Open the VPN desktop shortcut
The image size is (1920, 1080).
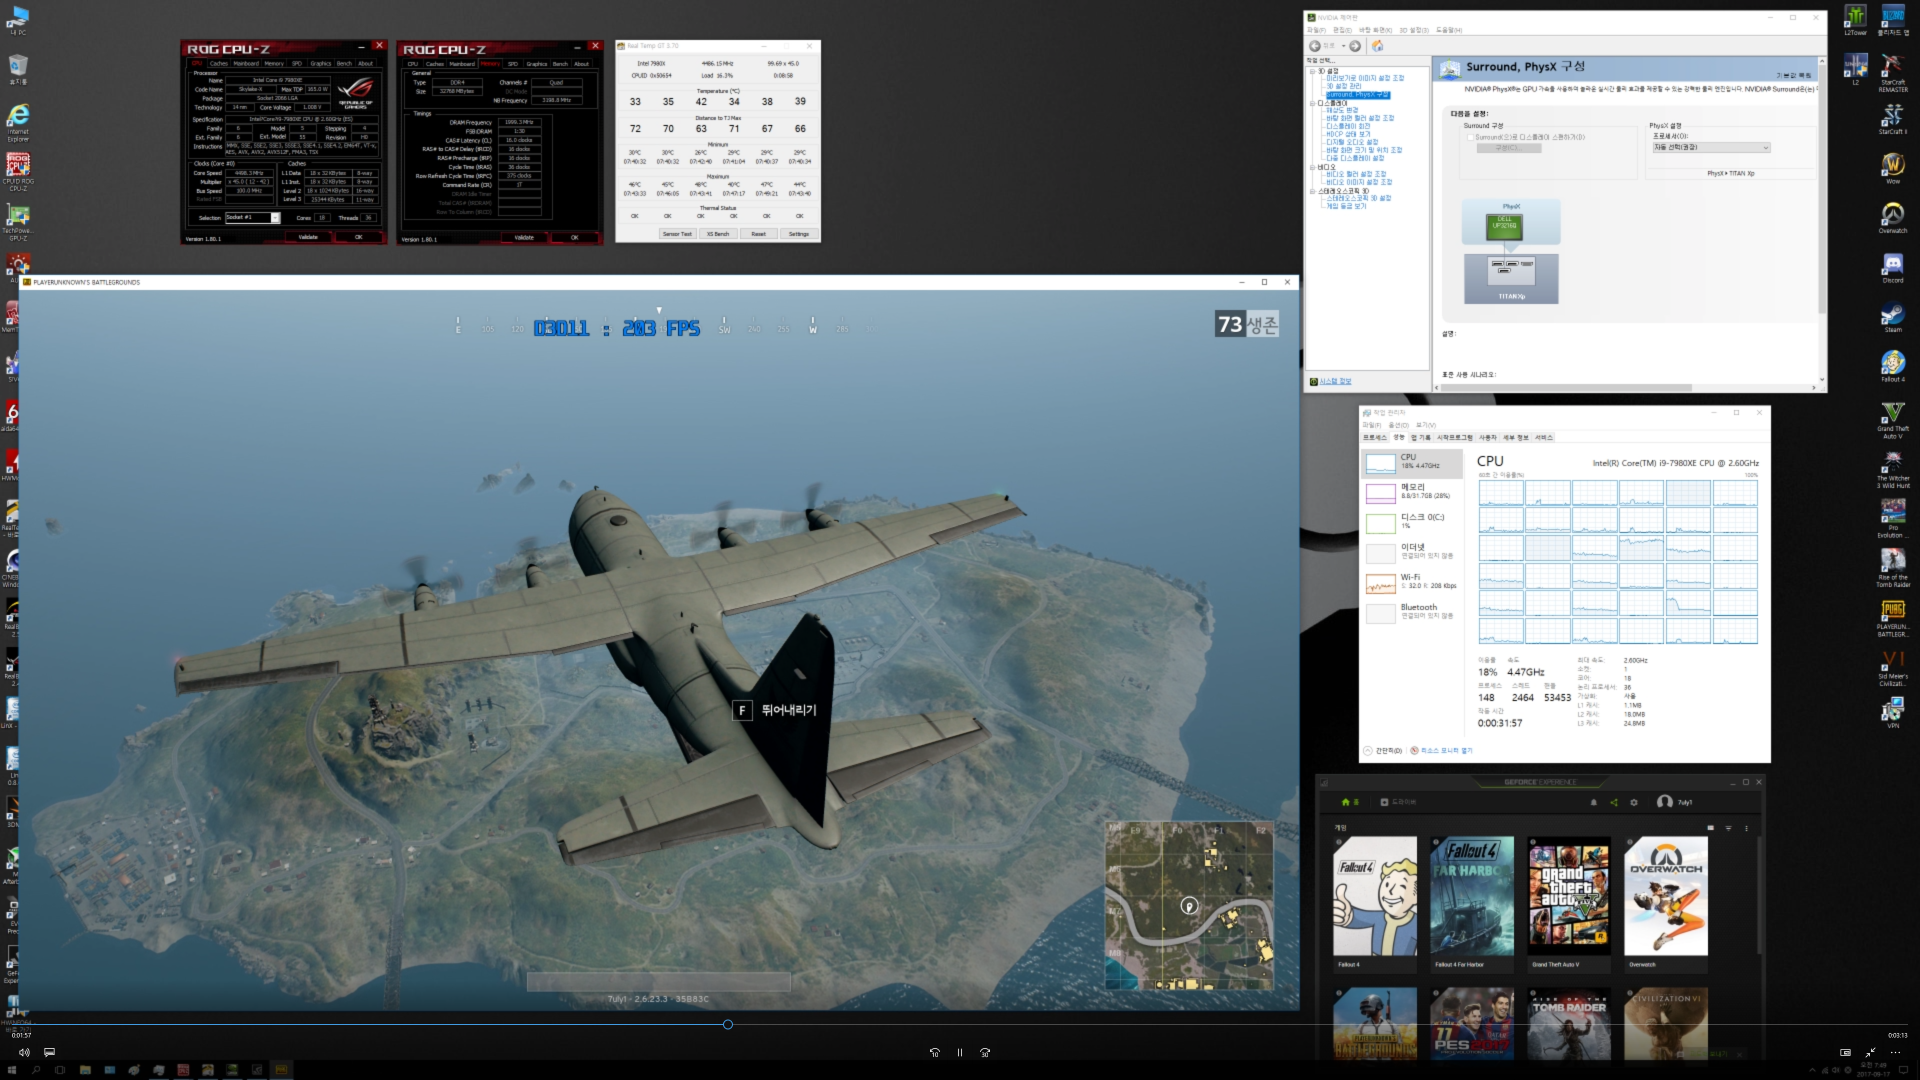click(1892, 713)
